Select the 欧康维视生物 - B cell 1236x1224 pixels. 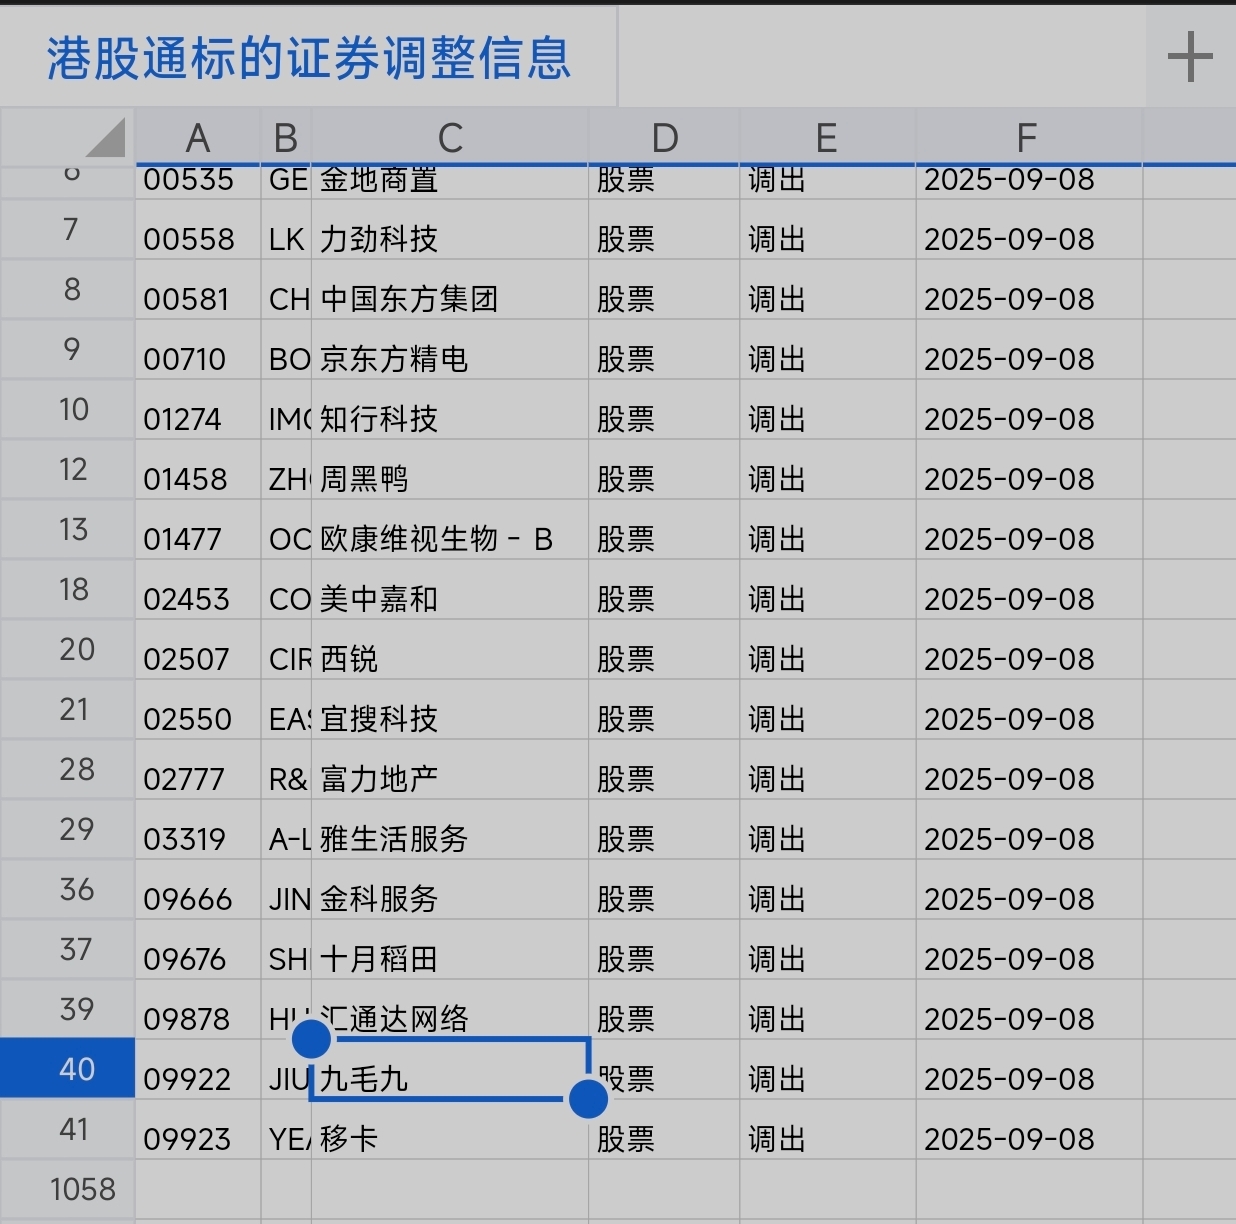(x=450, y=530)
